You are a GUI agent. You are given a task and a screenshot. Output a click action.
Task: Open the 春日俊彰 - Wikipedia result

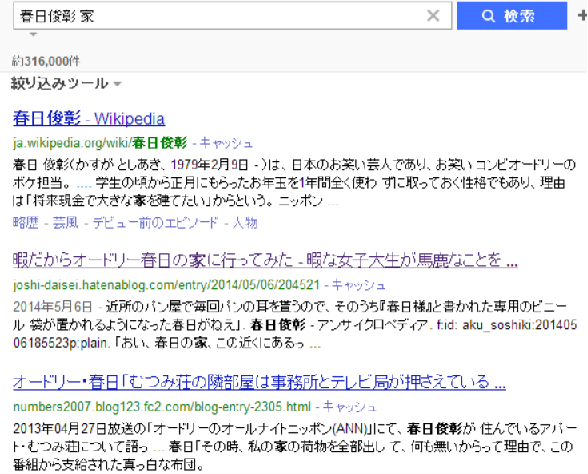(89, 119)
